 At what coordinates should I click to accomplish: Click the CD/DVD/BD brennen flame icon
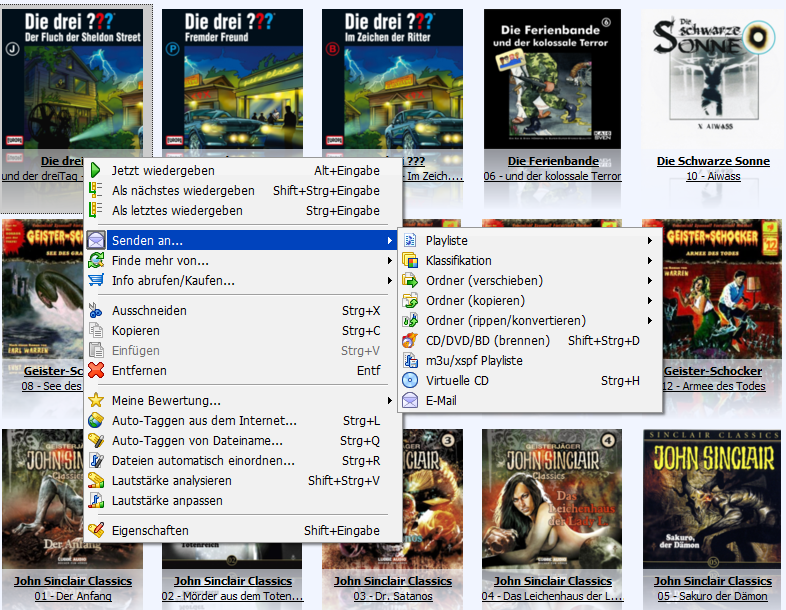point(410,340)
